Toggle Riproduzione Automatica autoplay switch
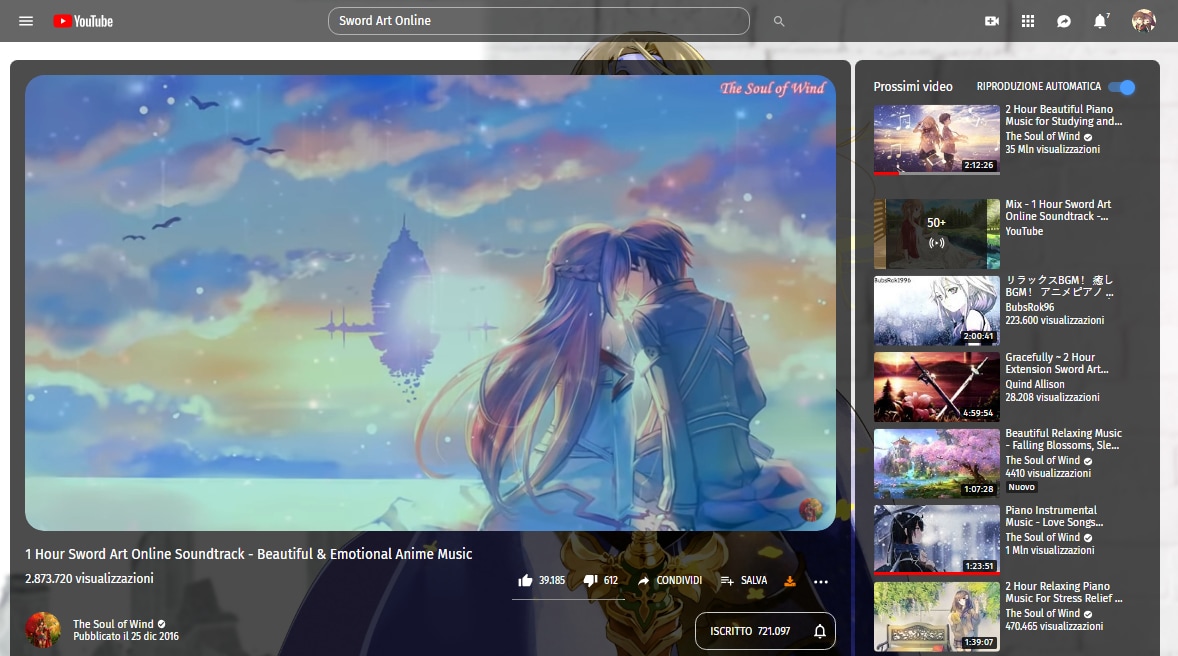The width and height of the screenshot is (1178, 656). (x=1122, y=87)
